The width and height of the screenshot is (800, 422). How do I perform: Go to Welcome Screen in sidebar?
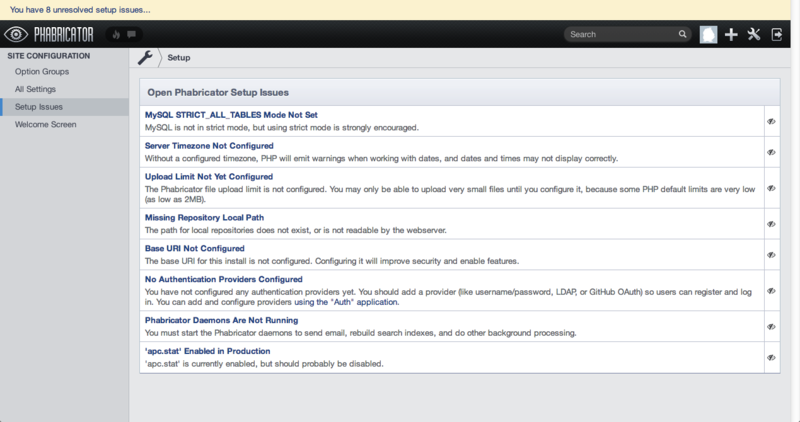click(45, 124)
